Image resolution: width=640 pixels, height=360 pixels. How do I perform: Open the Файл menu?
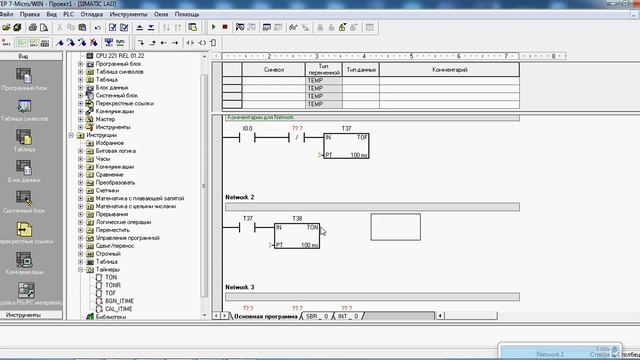6,14
